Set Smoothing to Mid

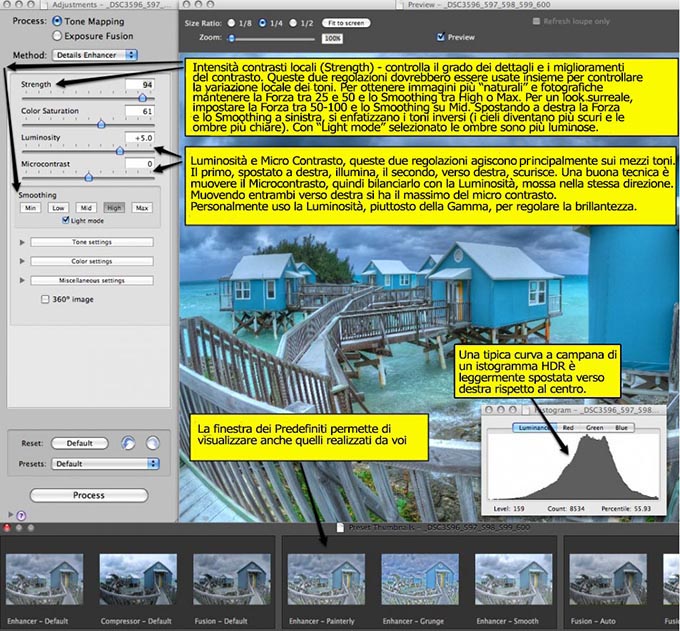(86, 208)
